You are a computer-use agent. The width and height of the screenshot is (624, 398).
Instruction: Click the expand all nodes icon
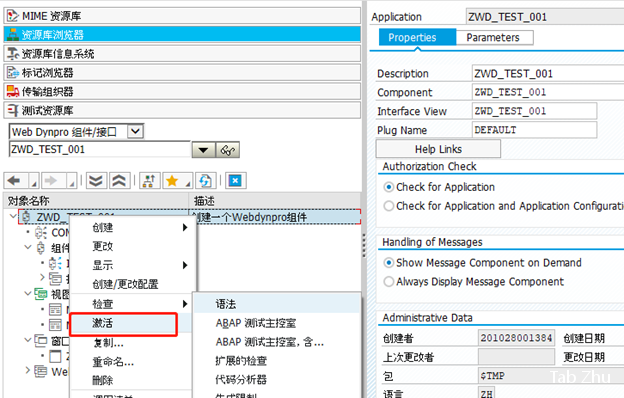click(x=96, y=181)
